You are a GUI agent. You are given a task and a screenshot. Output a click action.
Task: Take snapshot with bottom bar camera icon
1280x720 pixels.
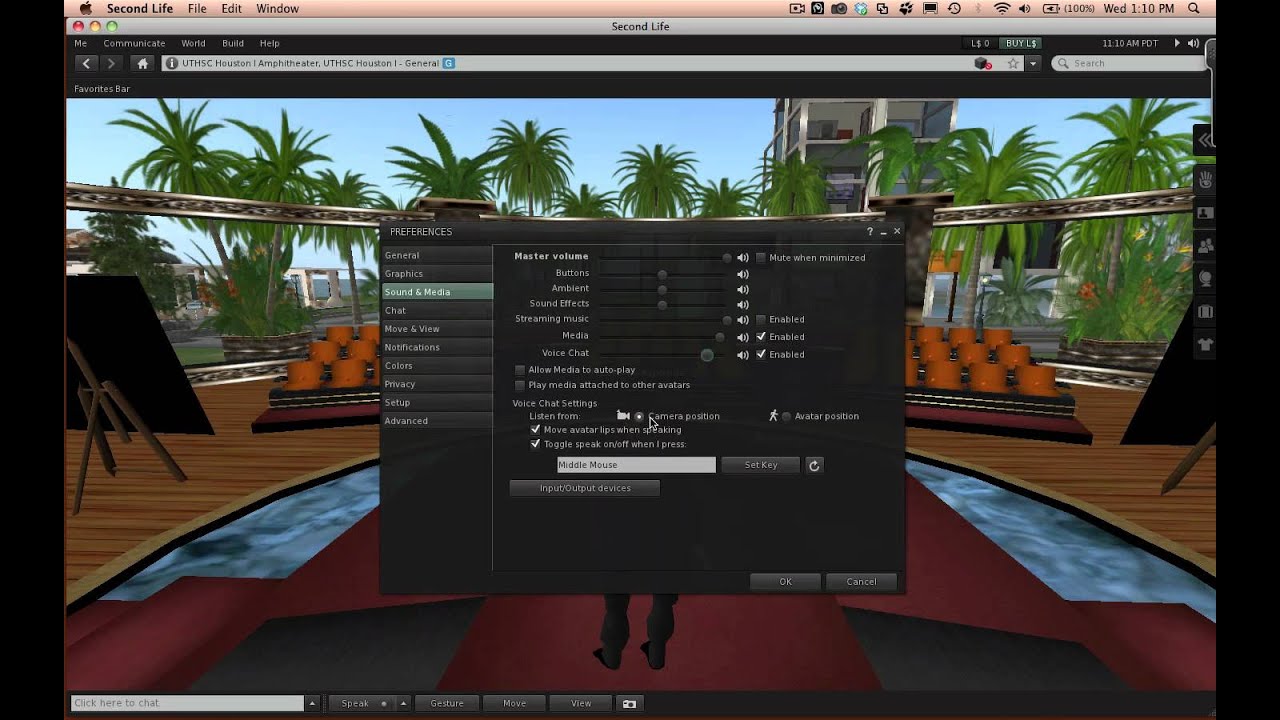click(x=629, y=703)
